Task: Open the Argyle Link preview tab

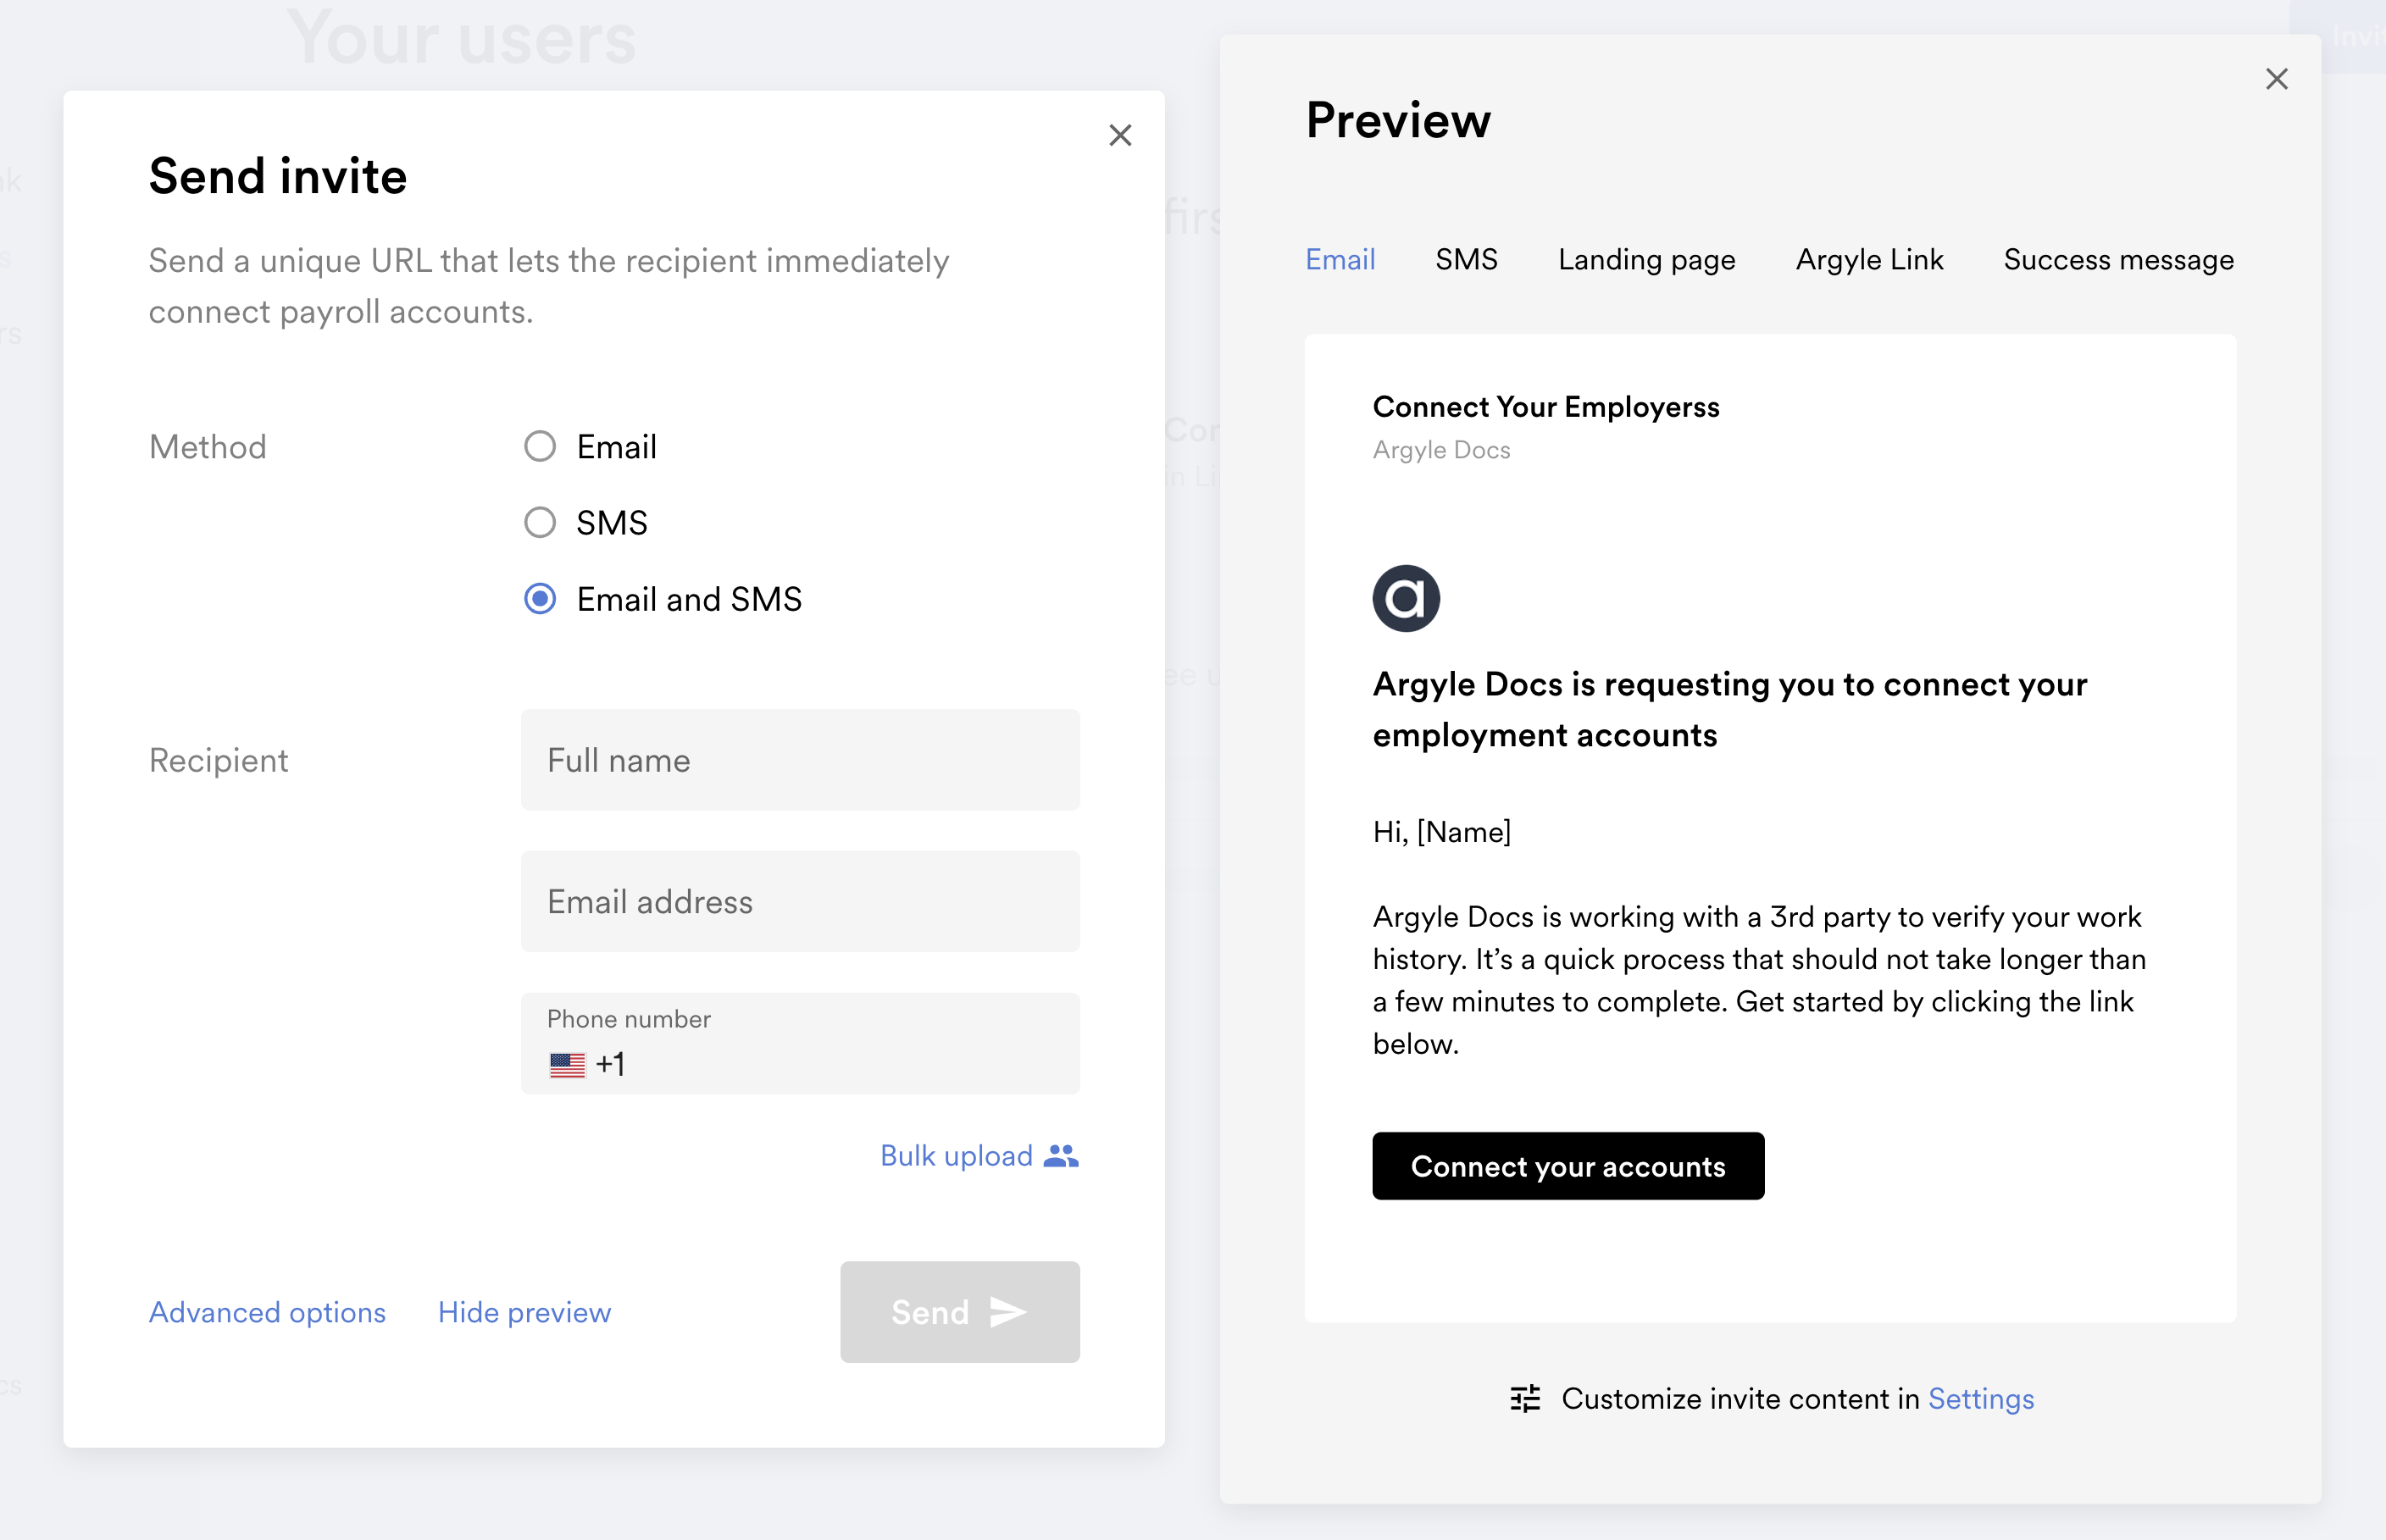Action: pos(1868,260)
